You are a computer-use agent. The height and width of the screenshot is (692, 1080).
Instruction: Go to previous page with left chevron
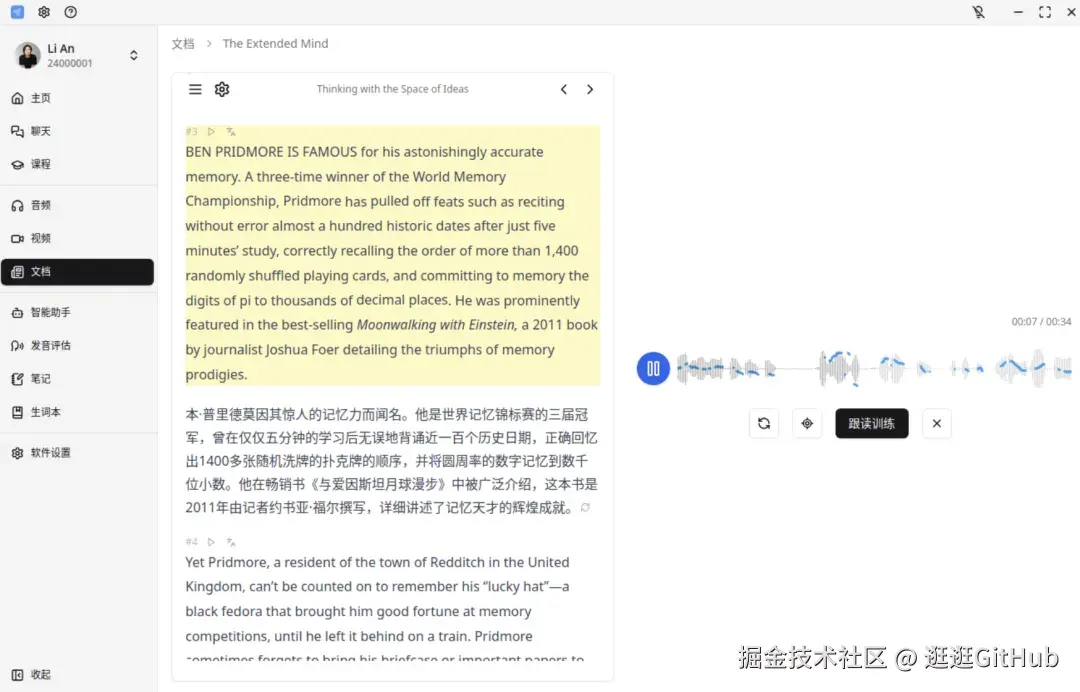[x=563, y=89]
